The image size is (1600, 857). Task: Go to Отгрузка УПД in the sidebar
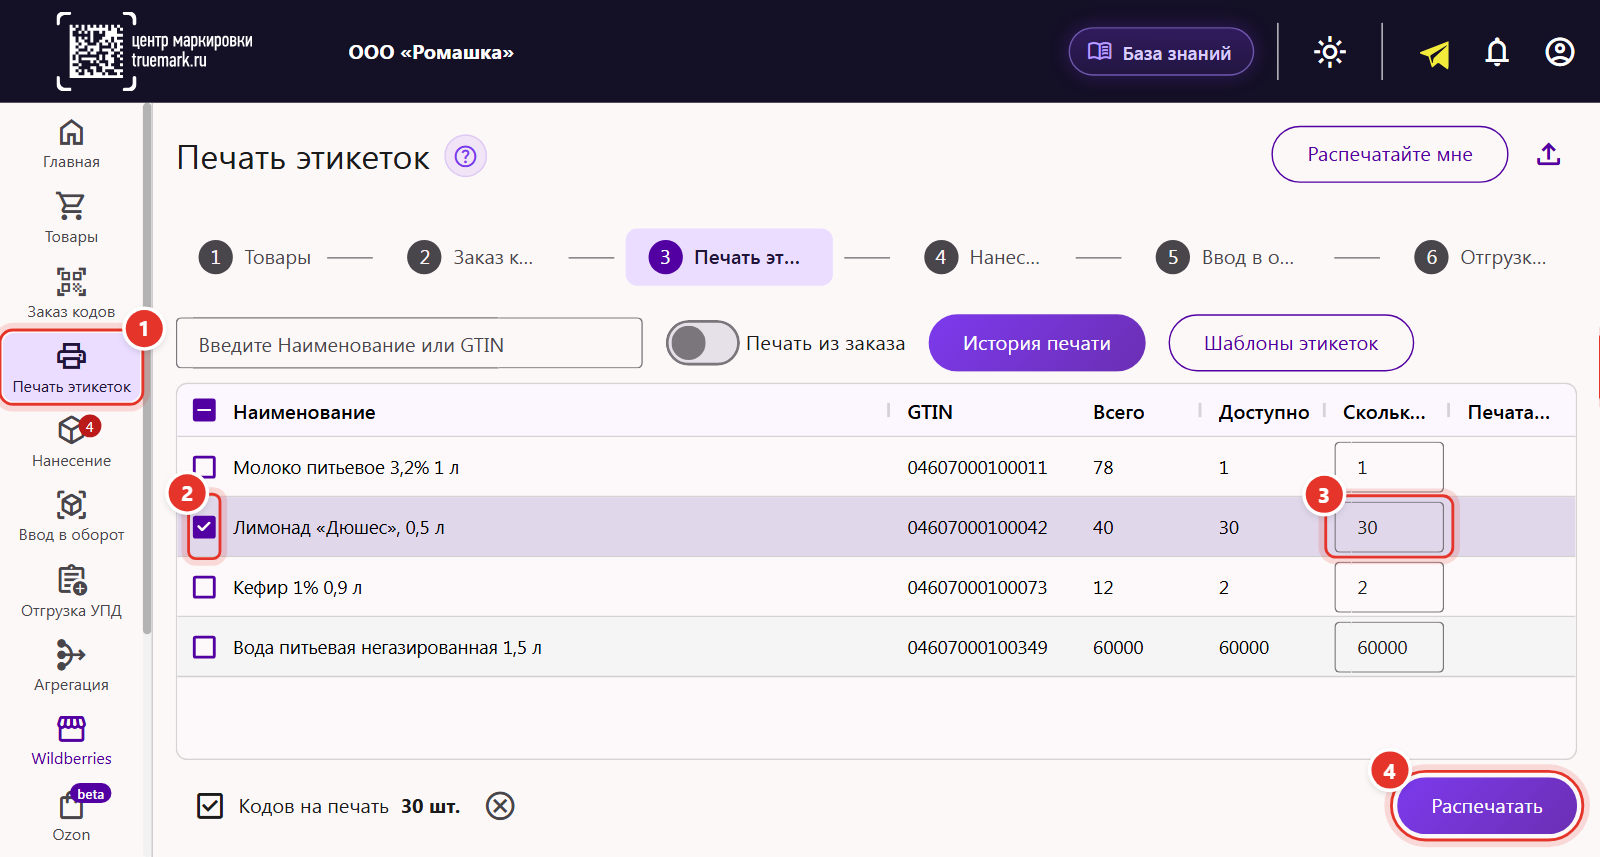(x=71, y=593)
